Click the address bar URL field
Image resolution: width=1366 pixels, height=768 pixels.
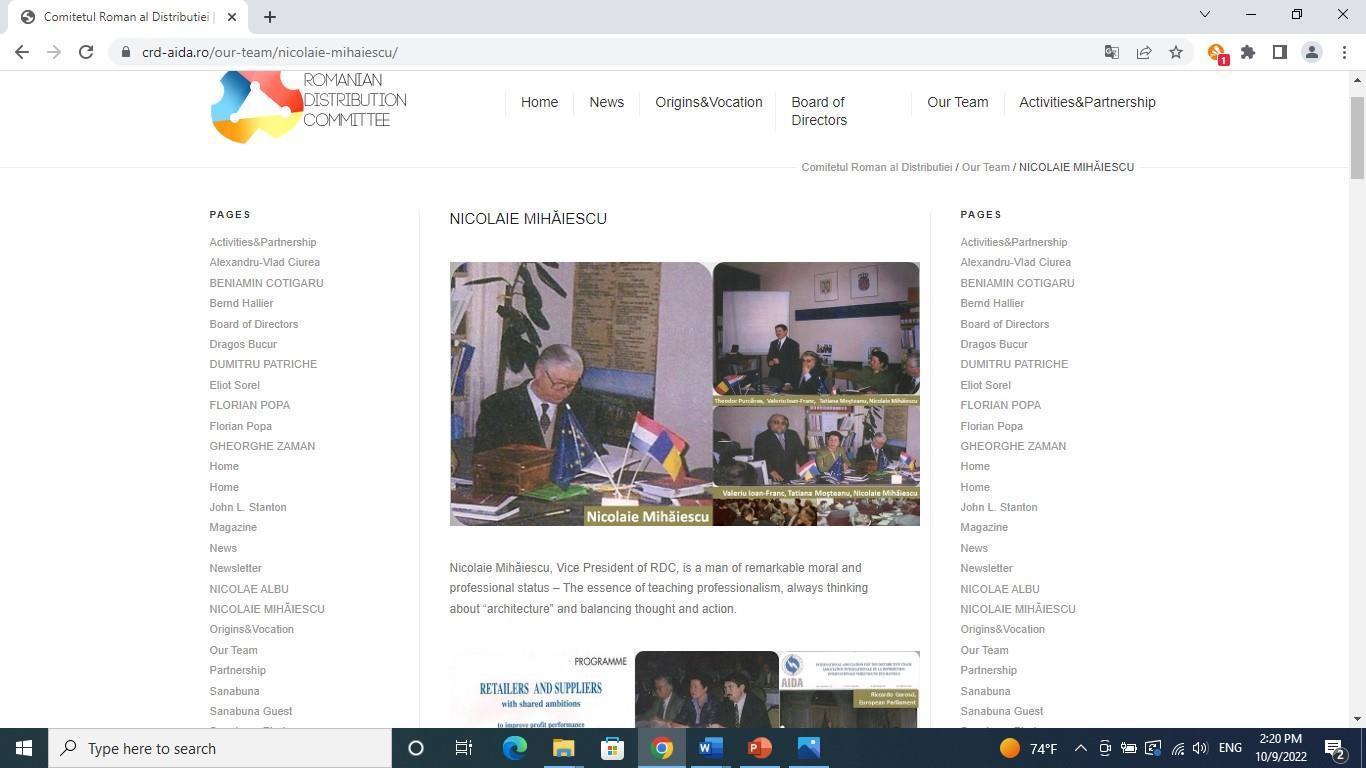pyautogui.click(x=610, y=52)
